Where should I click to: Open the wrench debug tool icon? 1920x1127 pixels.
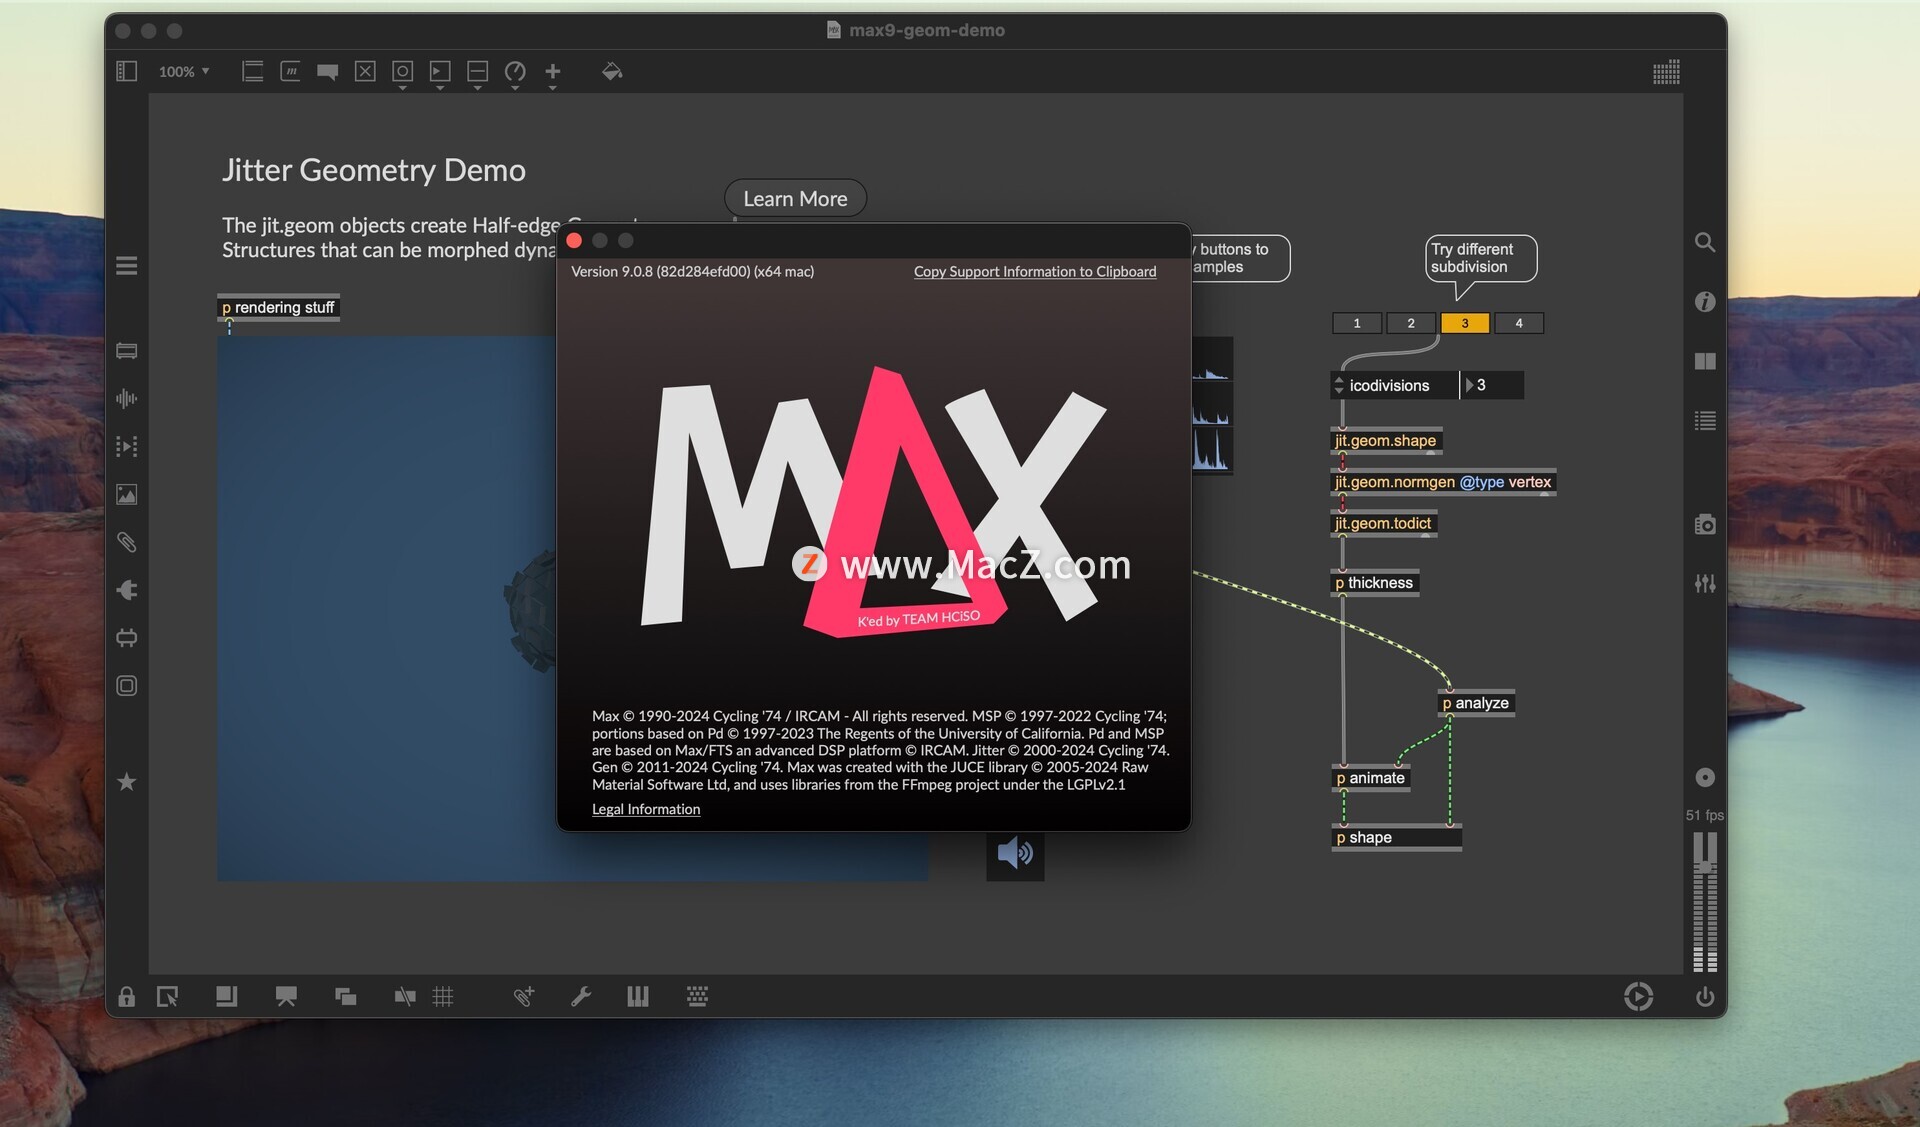pyautogui.click(x=581, y=996)
